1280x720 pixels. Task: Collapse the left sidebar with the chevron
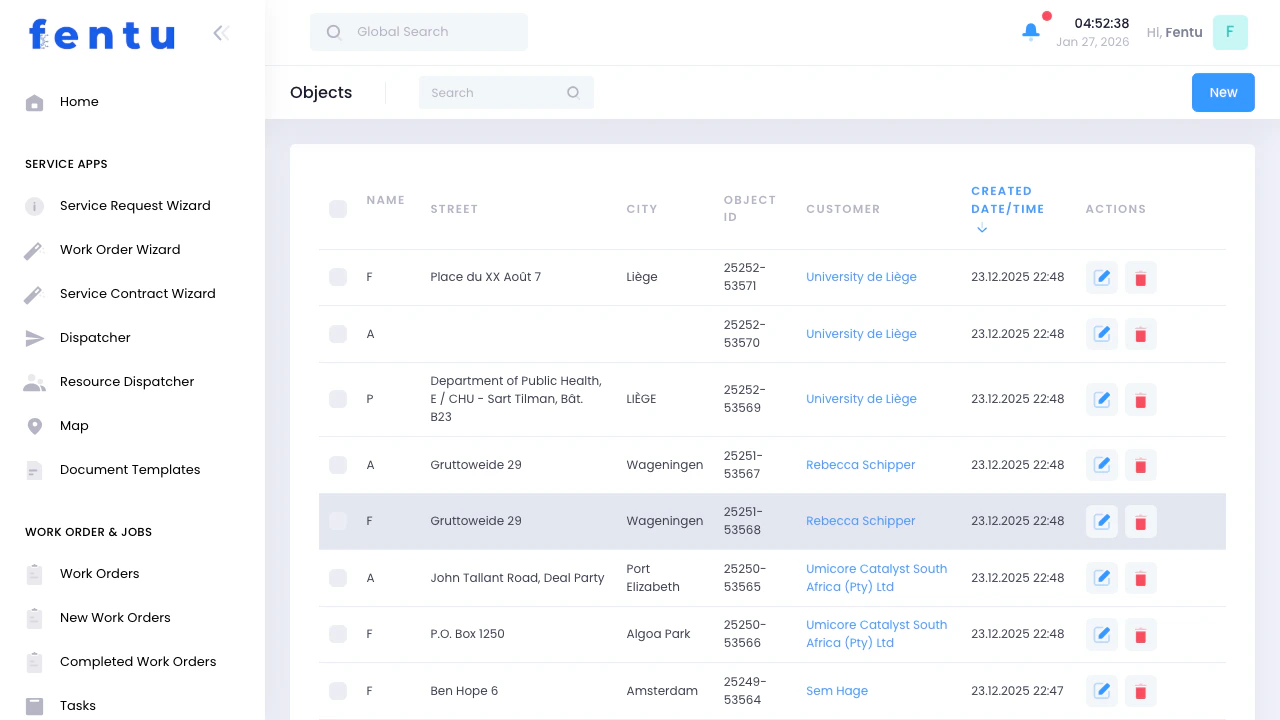tap(220, 32)
